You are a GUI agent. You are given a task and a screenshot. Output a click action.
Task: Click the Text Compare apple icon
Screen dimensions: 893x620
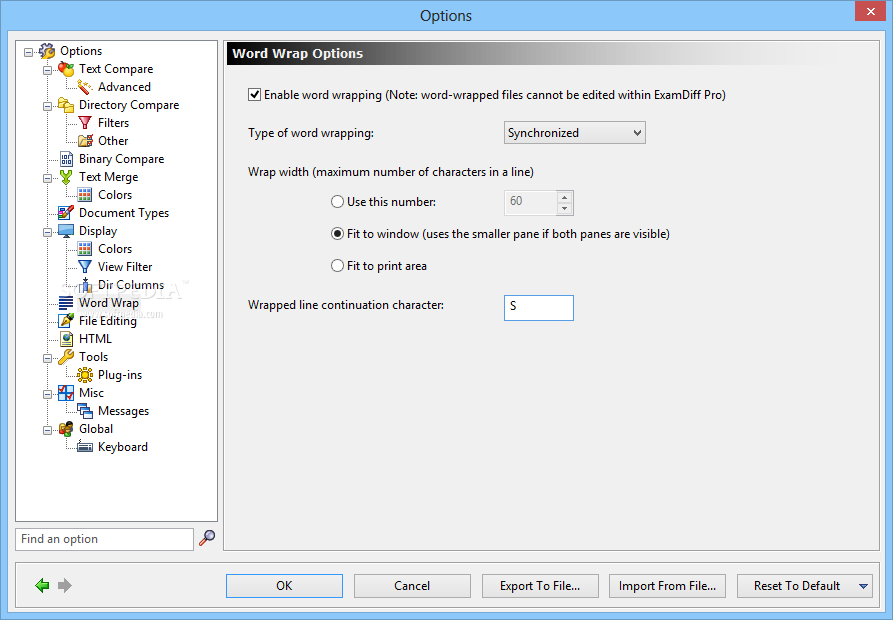66,69
